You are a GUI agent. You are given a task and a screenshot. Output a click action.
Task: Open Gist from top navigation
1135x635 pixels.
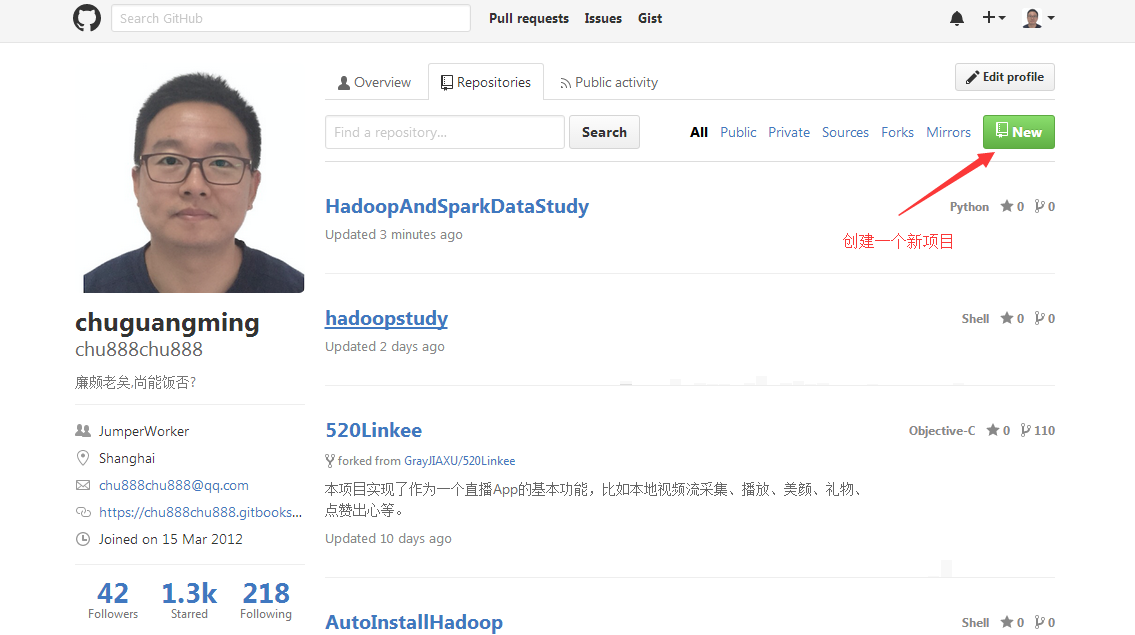650,18
